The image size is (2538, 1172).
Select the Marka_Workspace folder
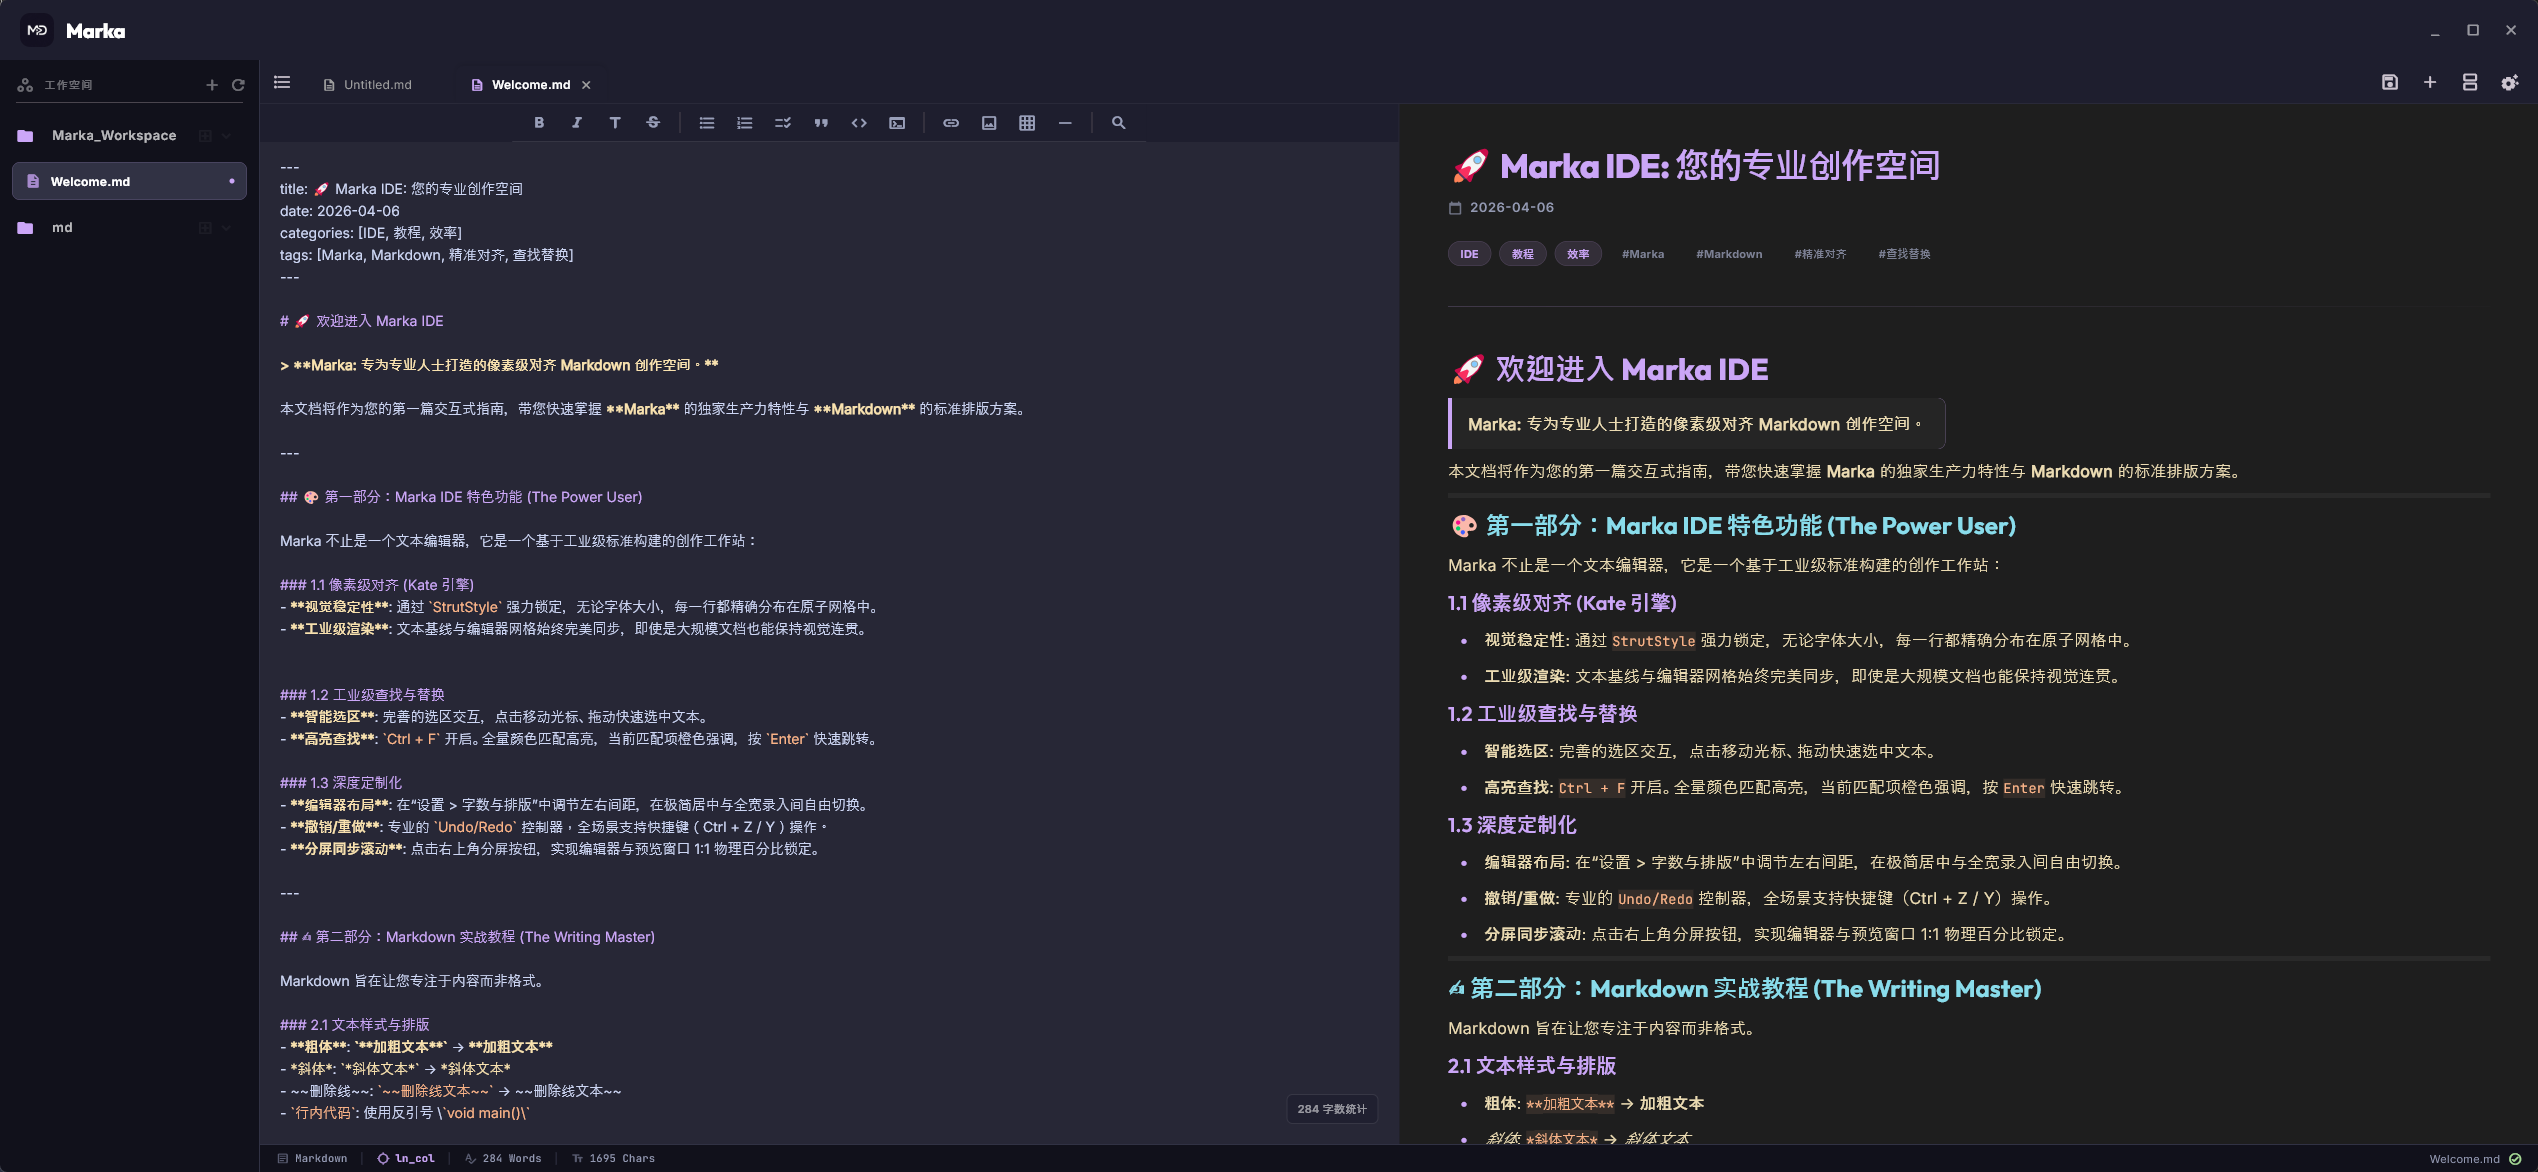pyautogui.click(x=114, y=136)
